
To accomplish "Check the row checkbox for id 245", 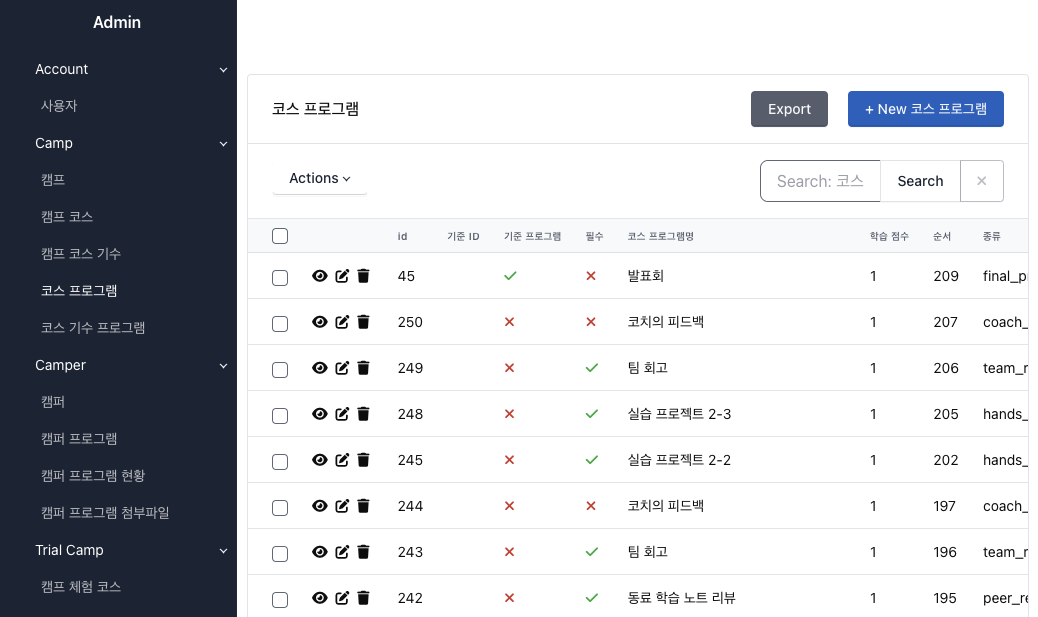I will click(280, 461).
